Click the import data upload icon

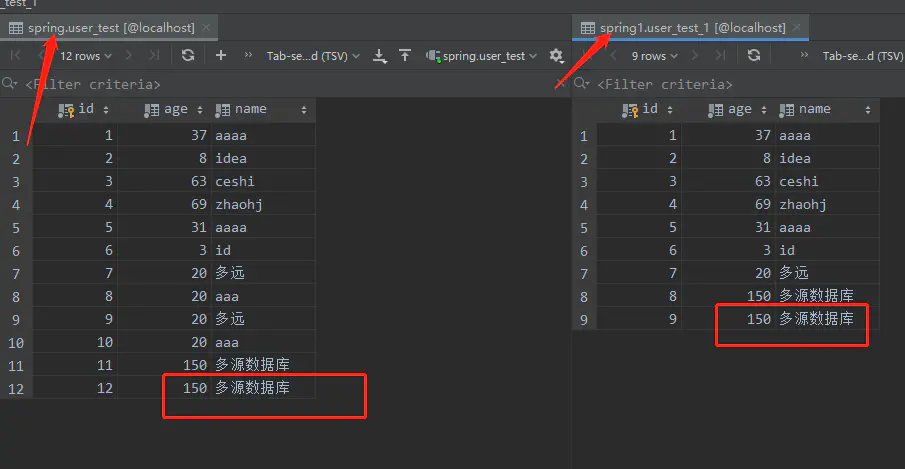pyautogui.click(x=405, y=55)
